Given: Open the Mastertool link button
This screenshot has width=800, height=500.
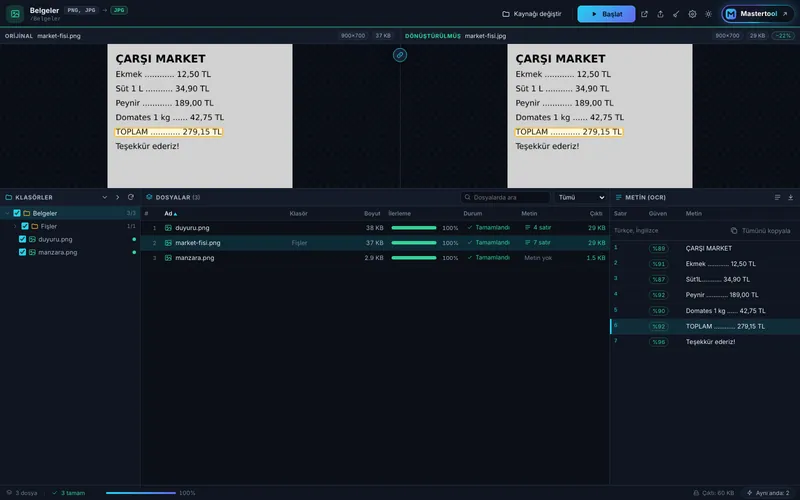Looking at the screenshot, I should pos(758,14).
